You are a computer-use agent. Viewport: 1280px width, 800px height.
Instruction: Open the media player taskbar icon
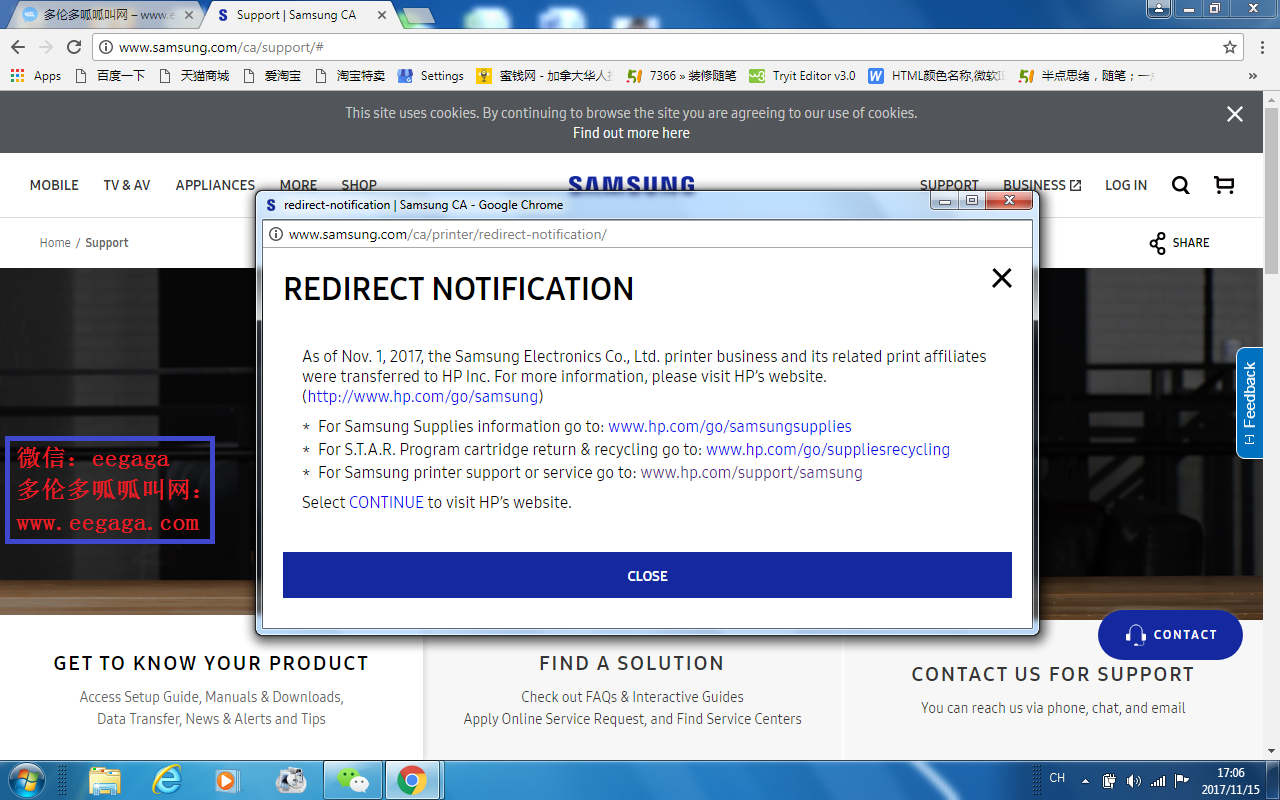(x=228, y=780)
